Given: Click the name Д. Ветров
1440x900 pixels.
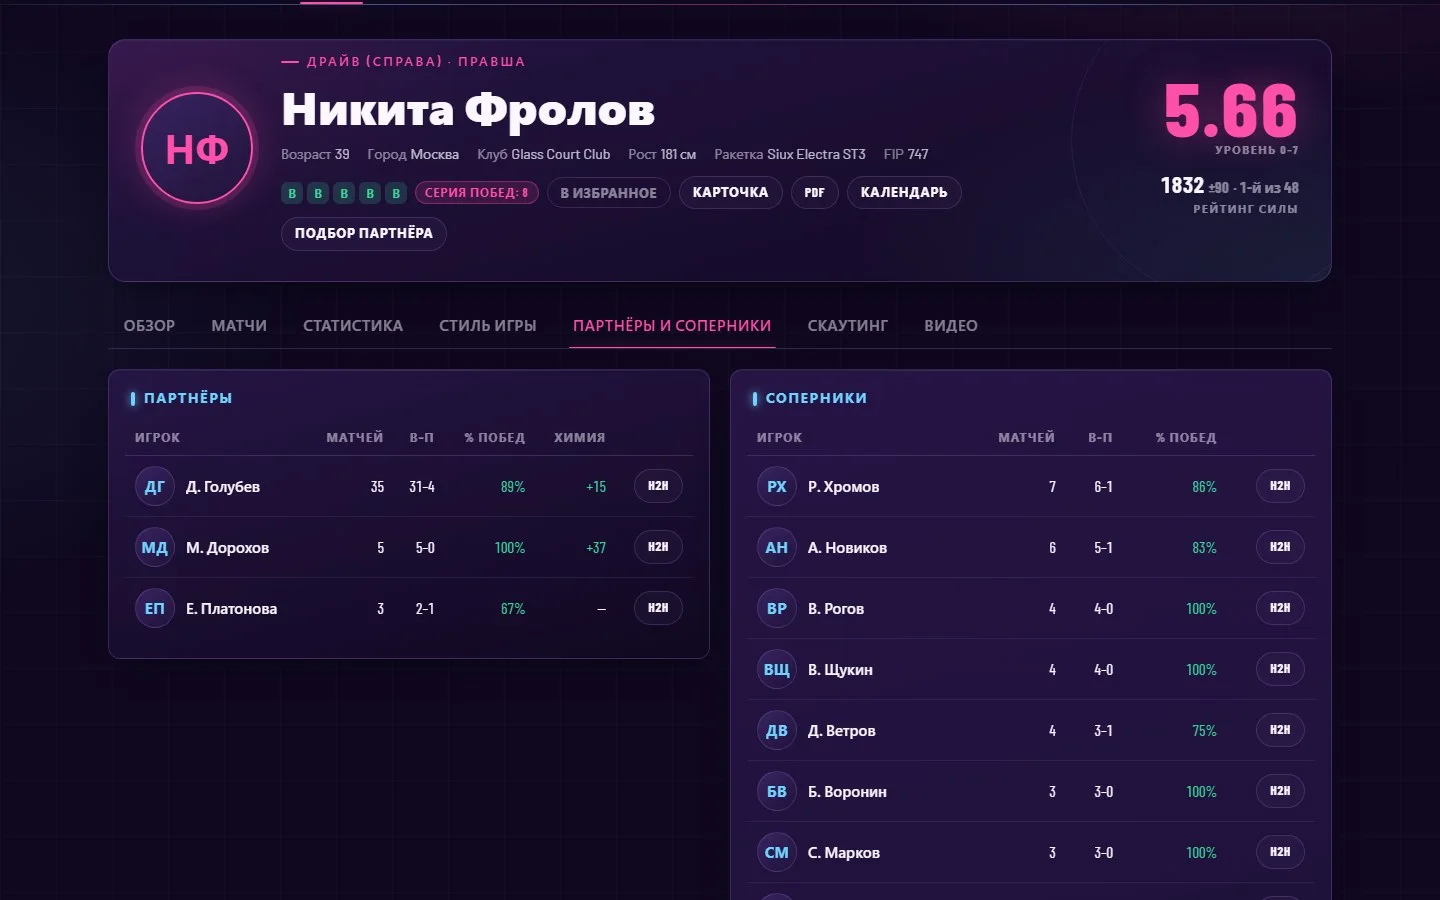Looking at the screenshot, I should [841, 731].
